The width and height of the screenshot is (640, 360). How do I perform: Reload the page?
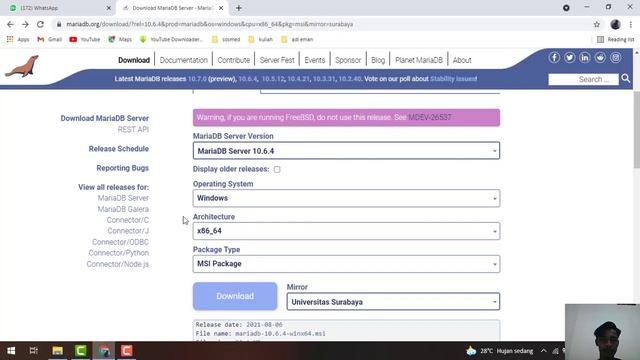click(x=40, y=24)
